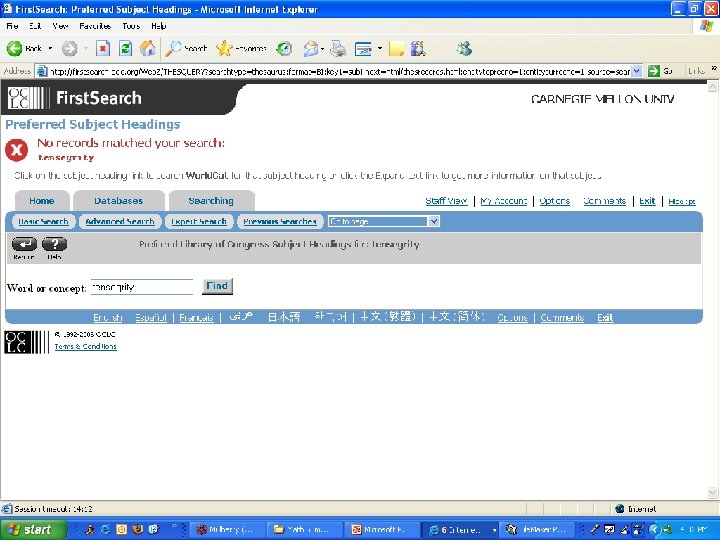Switch language to Français in footer
Viewport: 720px width, 540px height.
coord(197,317)
